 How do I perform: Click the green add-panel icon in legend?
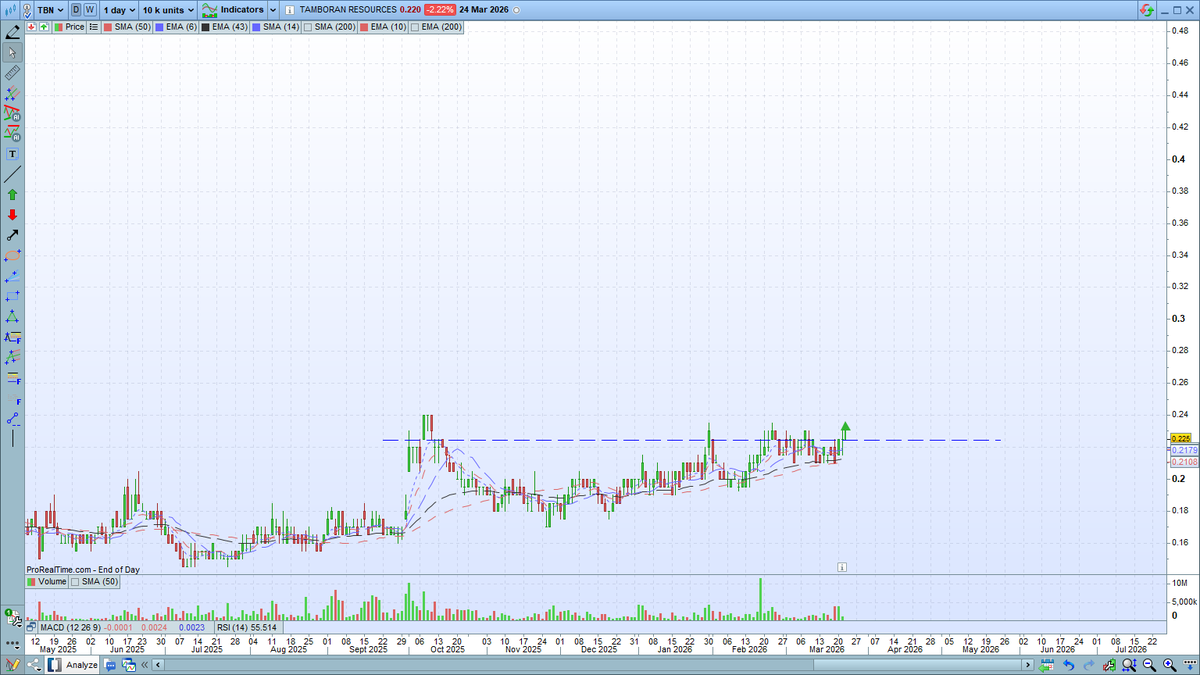[x=44, y=27]
